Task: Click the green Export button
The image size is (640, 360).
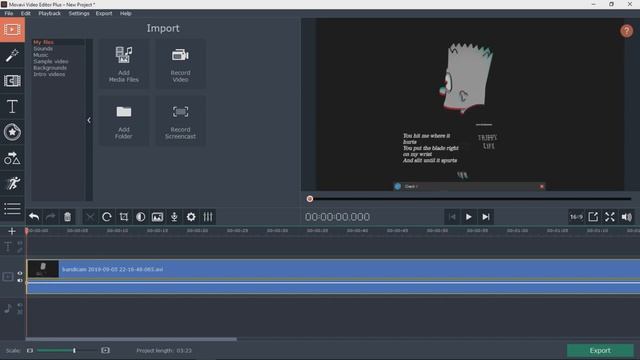Action: (600, 350)
